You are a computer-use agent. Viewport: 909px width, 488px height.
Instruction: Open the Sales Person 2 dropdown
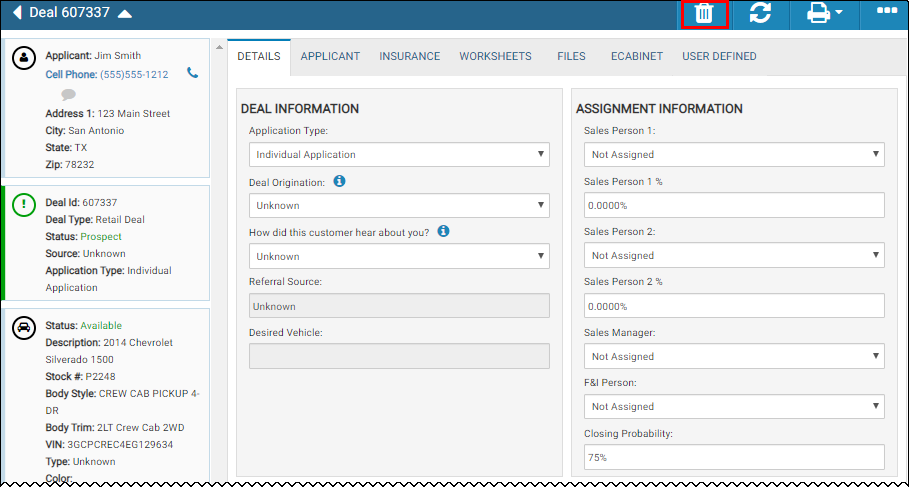coord(734,256)
